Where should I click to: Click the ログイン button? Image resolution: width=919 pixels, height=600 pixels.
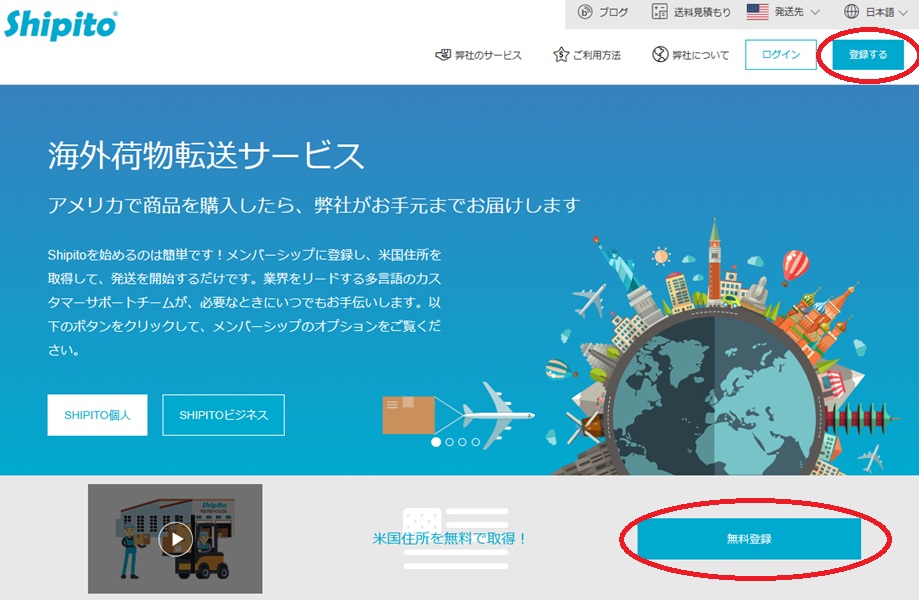point(780,55)
